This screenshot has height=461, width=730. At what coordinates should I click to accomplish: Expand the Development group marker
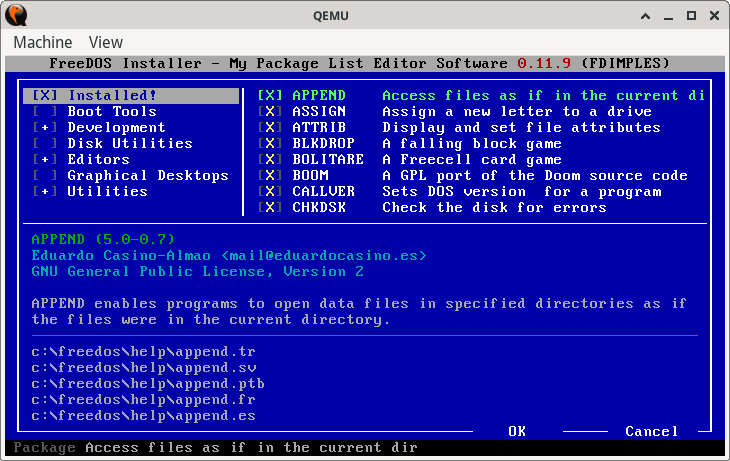coord(45,127)
